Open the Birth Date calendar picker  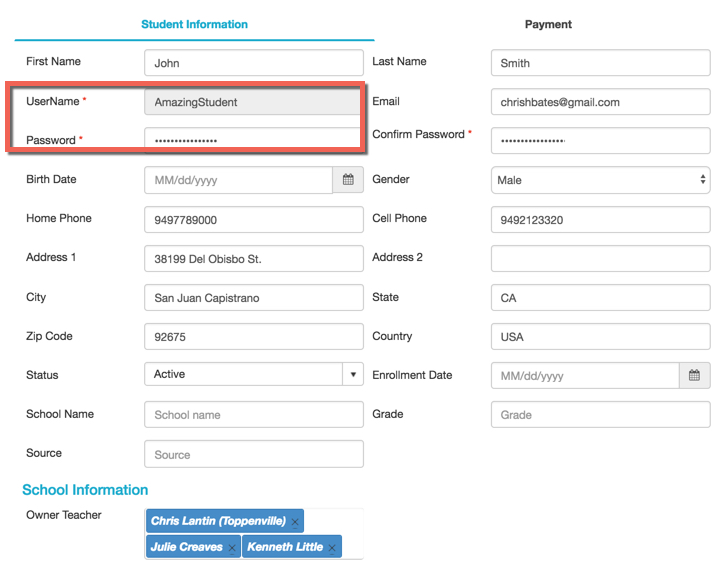coord(348,180)
